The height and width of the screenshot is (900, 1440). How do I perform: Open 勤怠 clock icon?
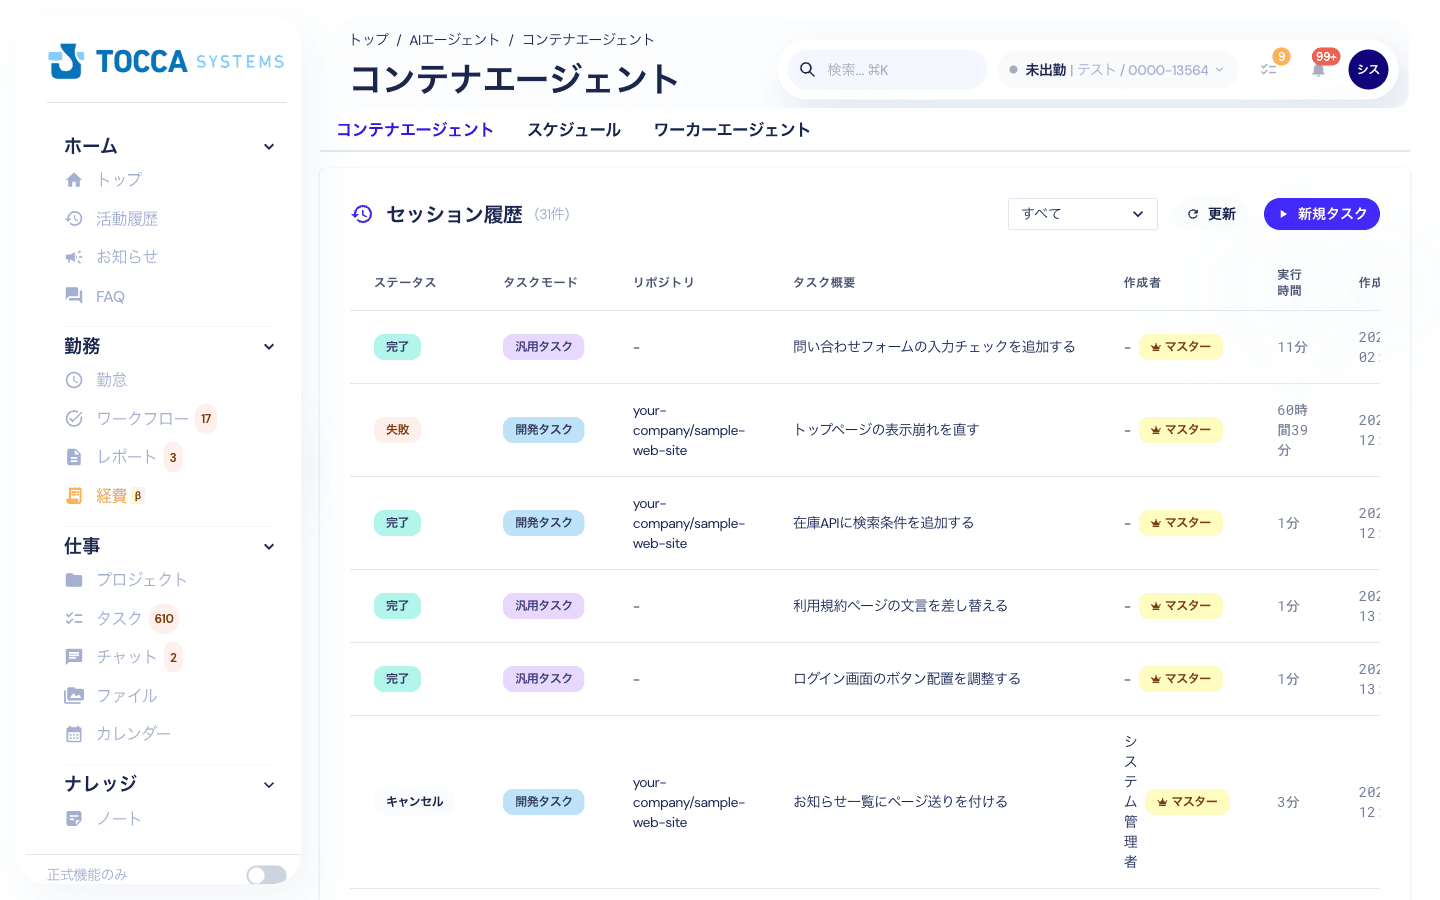(x=74, y=380)
